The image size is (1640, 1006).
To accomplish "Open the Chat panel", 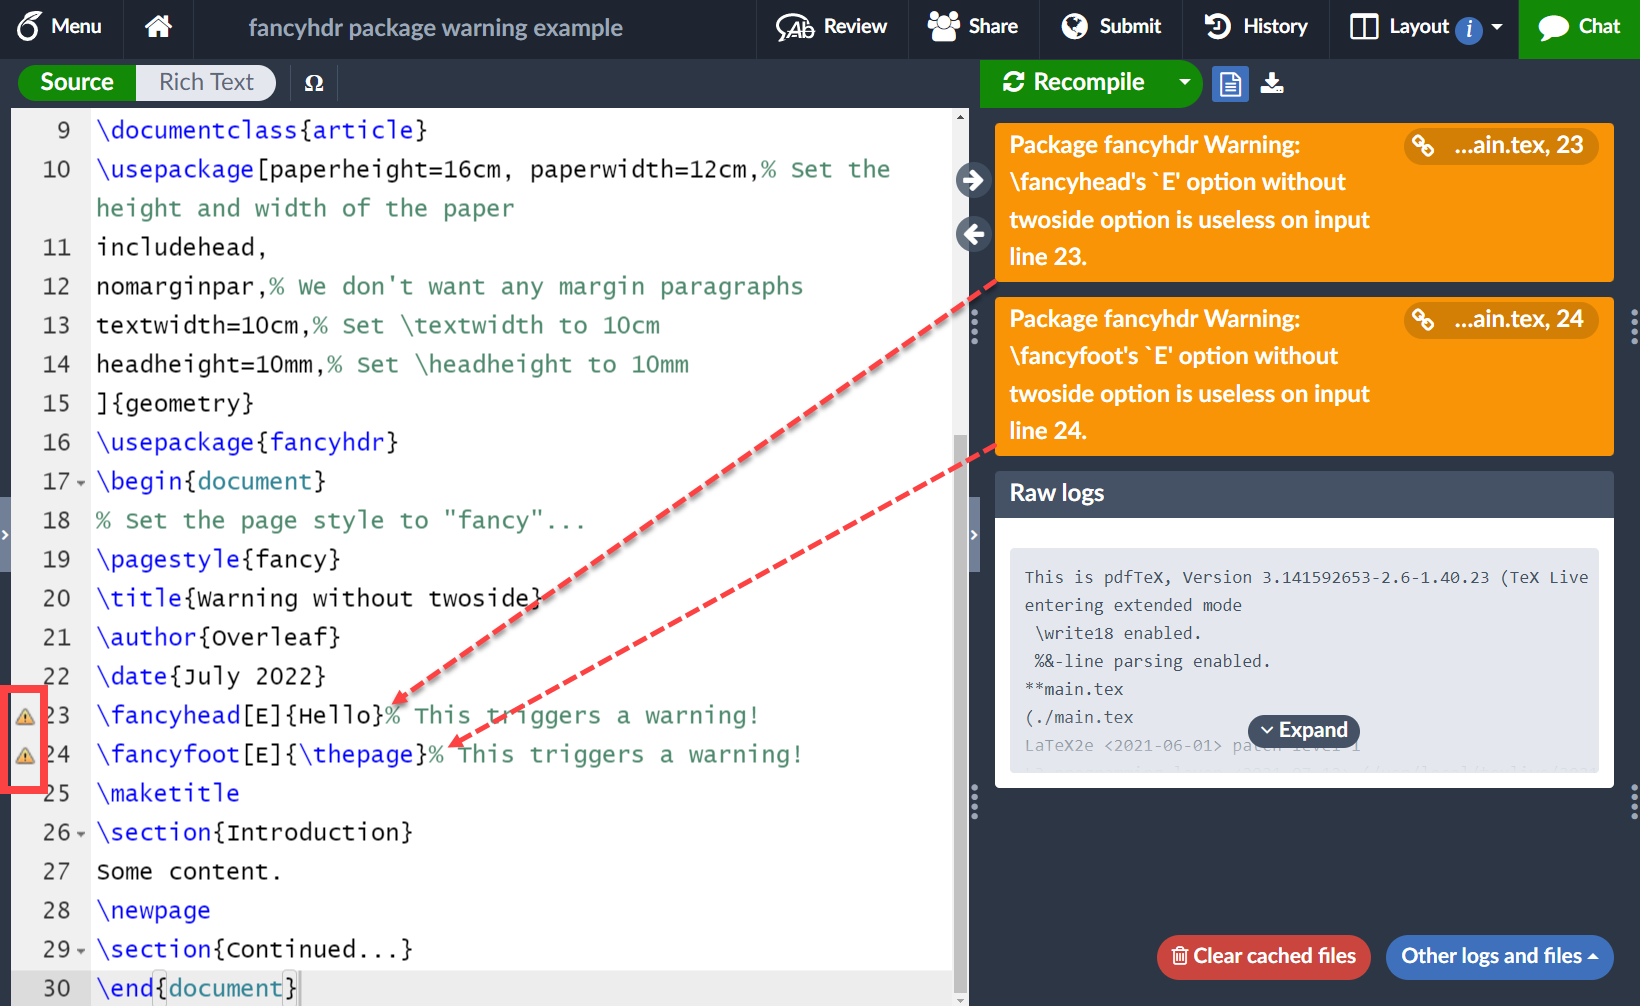I will click(x=1579, y=27).
